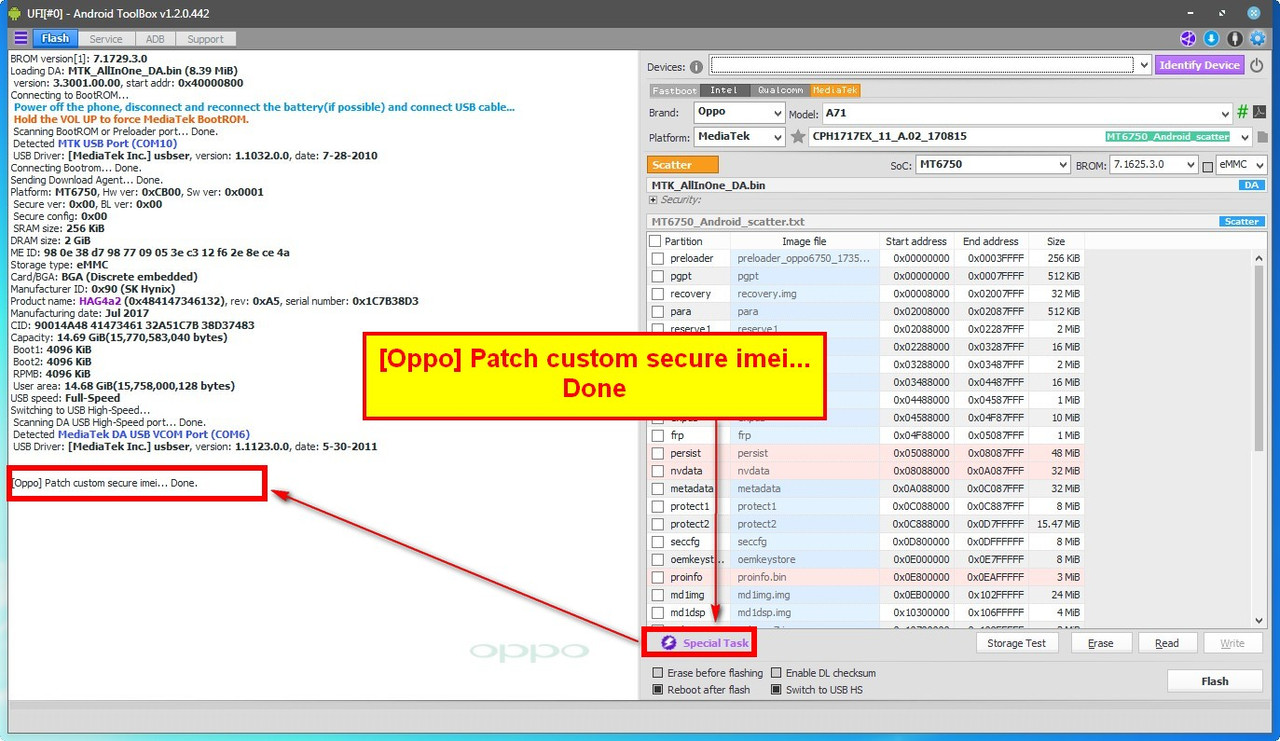Image resolution: width=1280 pixels, height=741 pixels.
Task: Click the Special Task lightning icon
Action: (669, 643)
